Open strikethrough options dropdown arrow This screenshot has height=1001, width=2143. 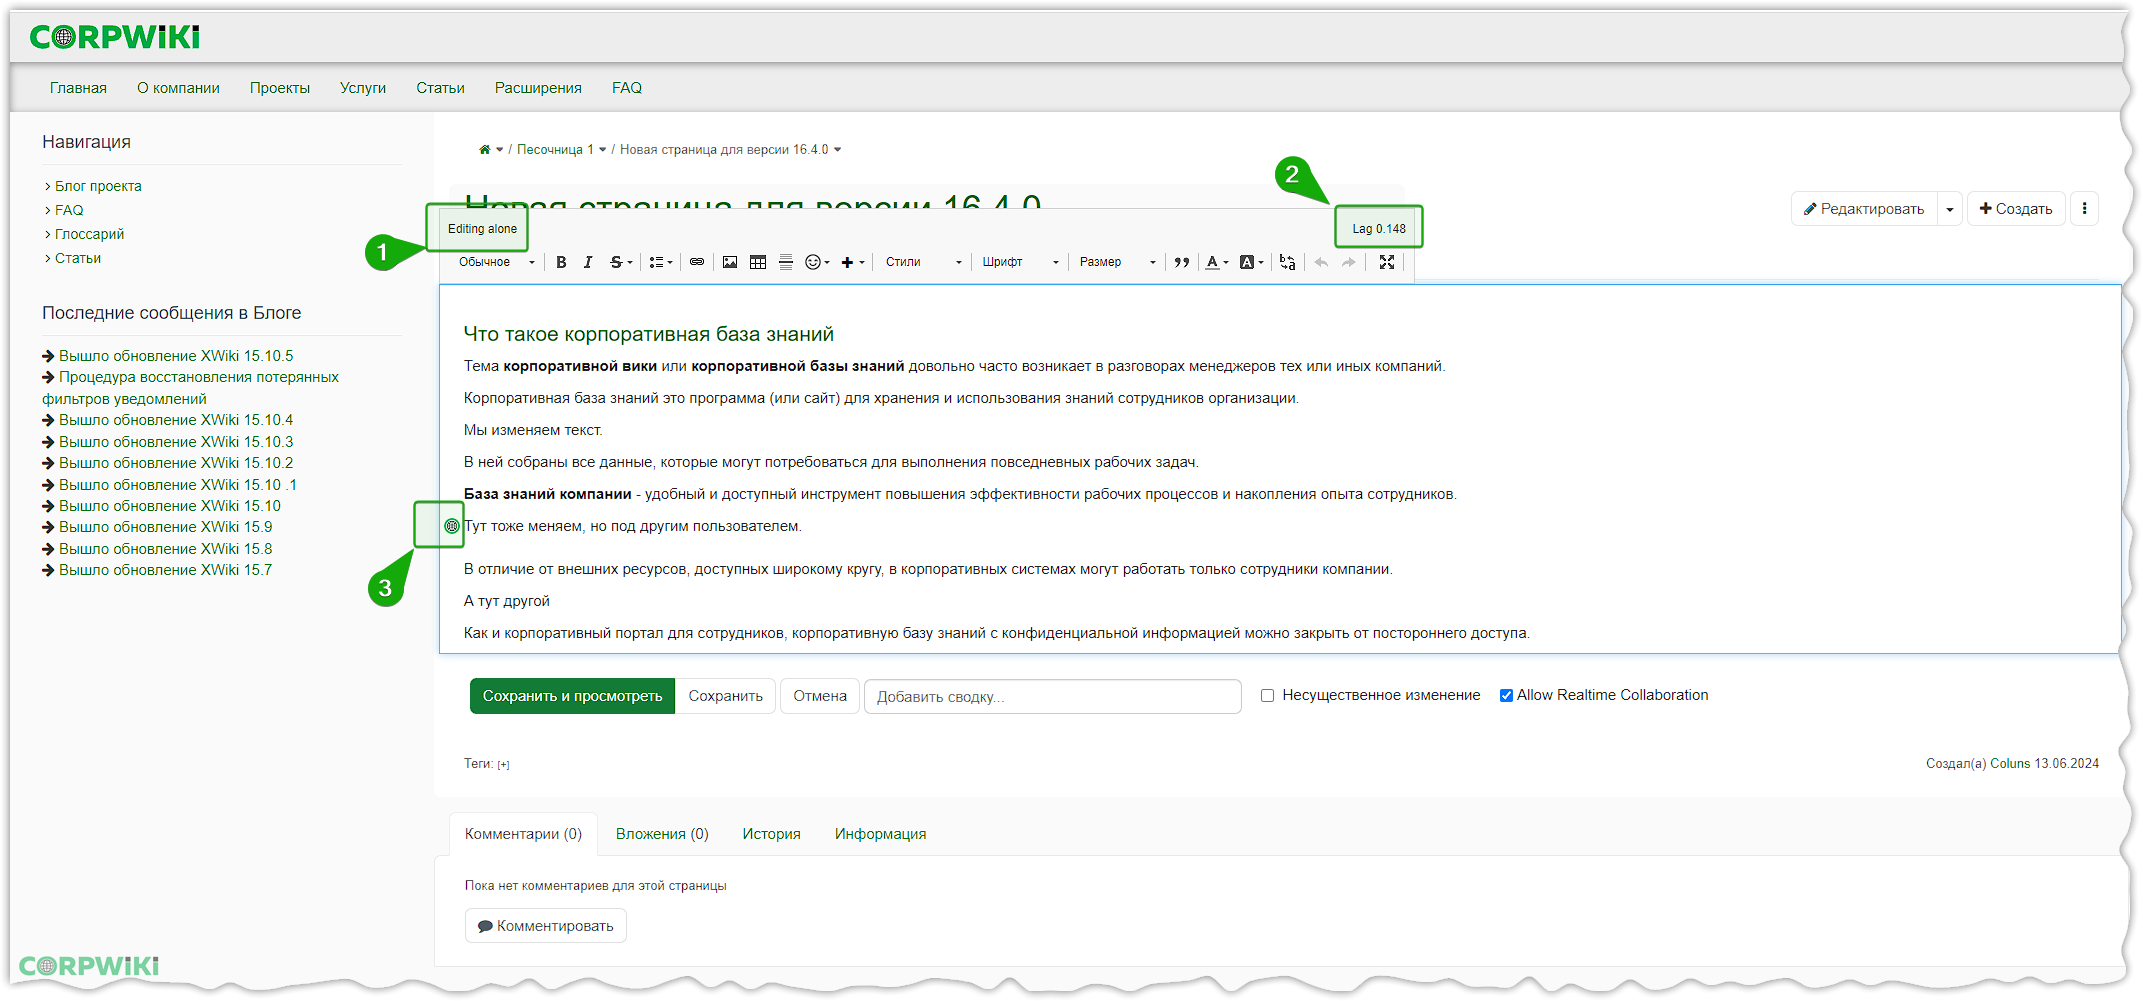(x=630, y=263)
